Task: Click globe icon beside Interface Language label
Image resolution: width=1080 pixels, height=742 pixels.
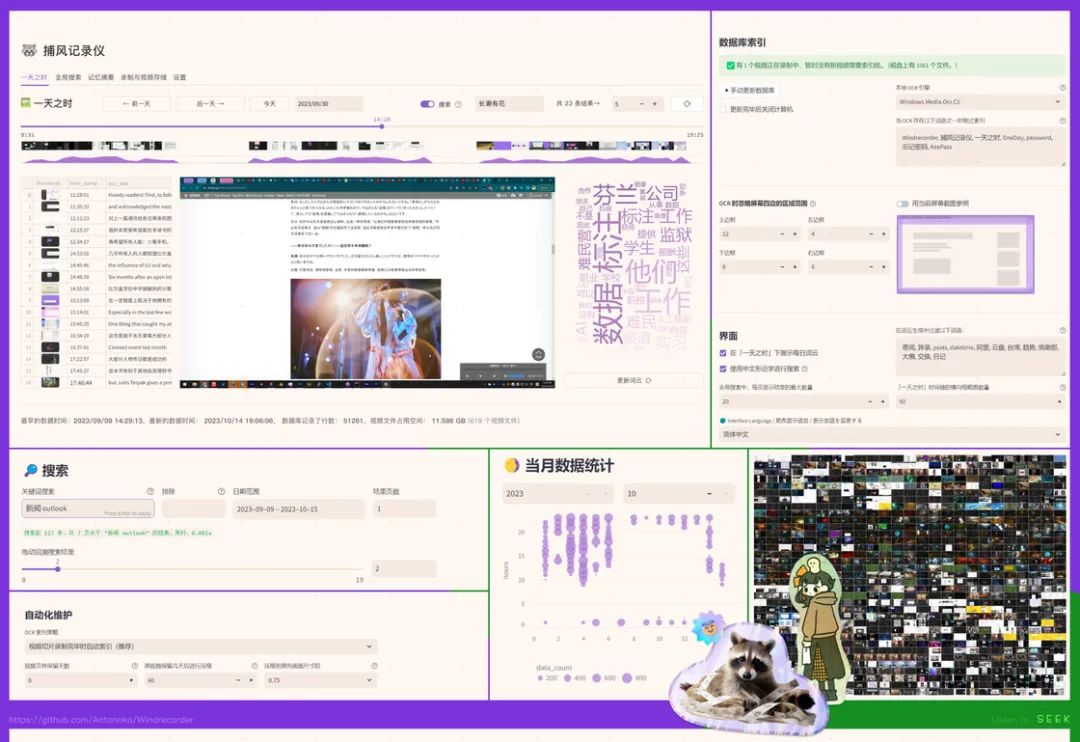Action: pos(723,420)
